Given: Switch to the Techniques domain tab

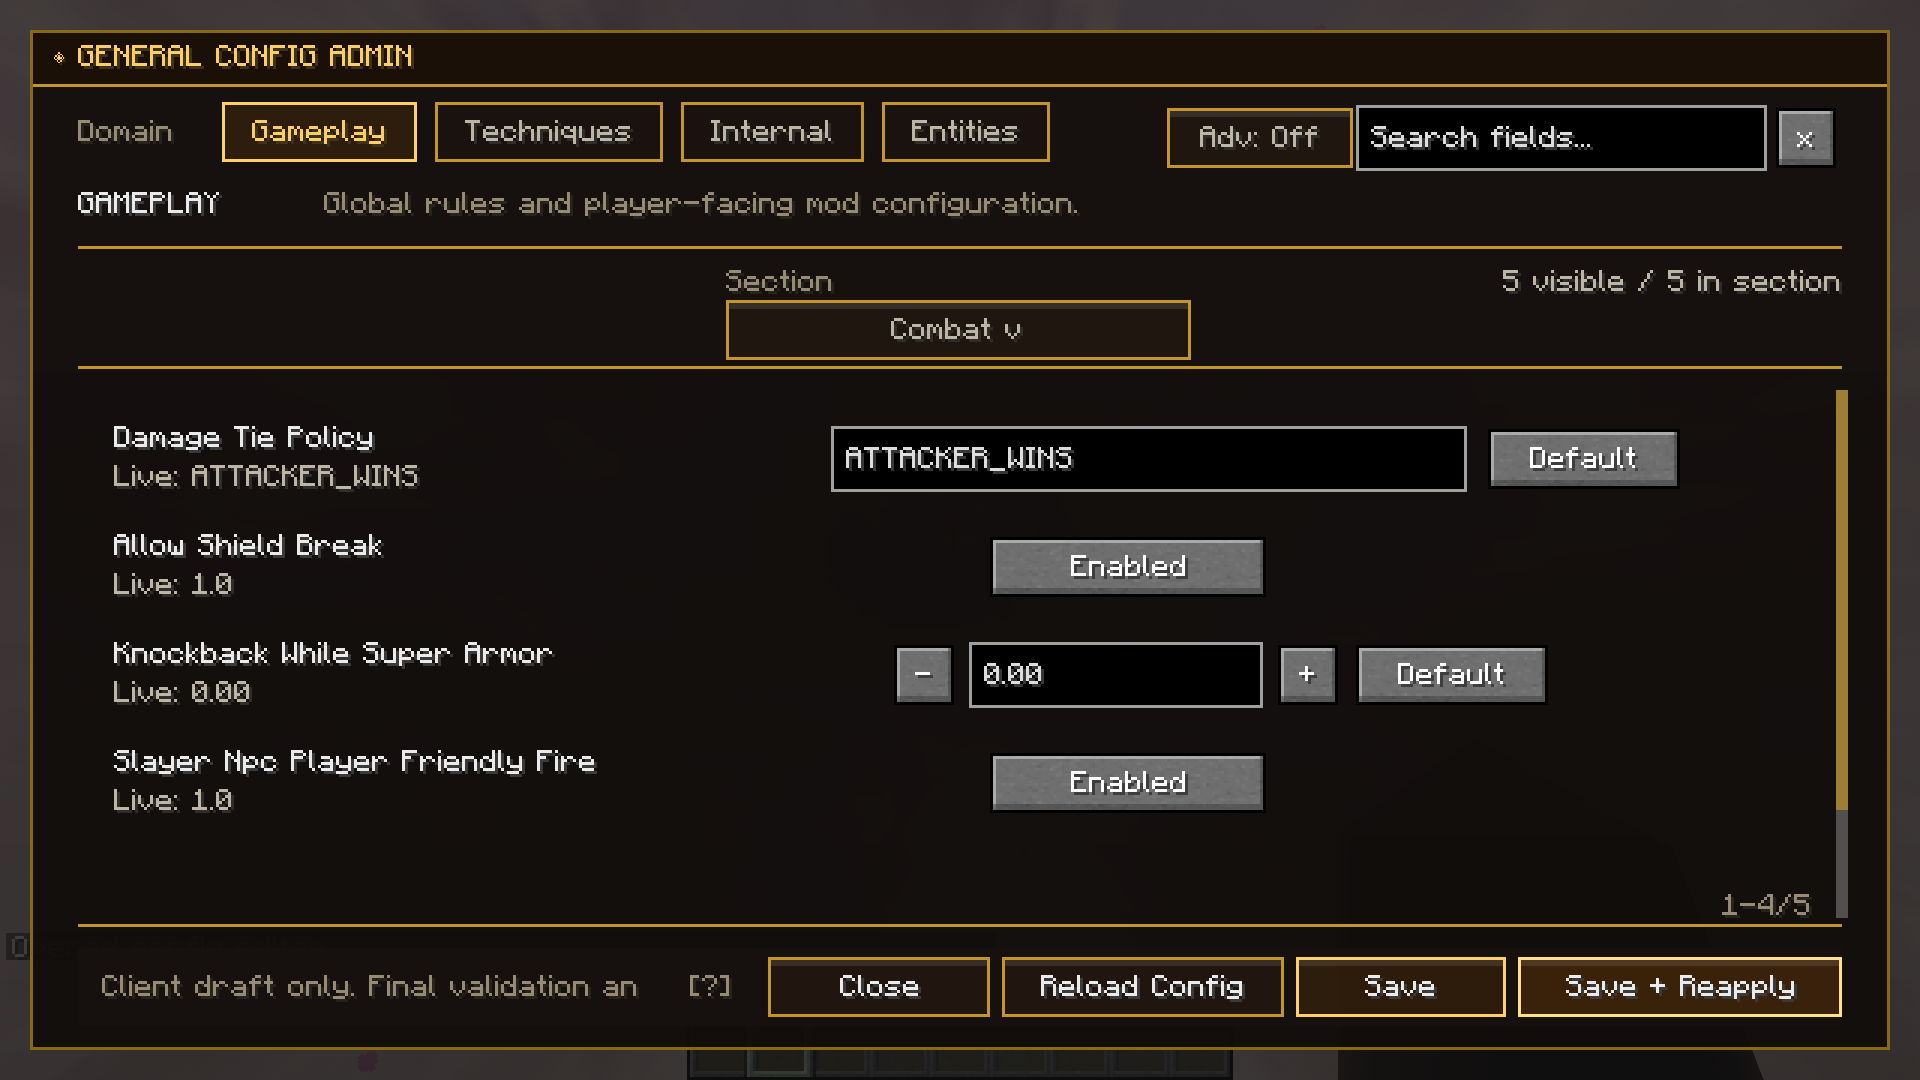Looking at the screenshot, I should click(548, 132).
